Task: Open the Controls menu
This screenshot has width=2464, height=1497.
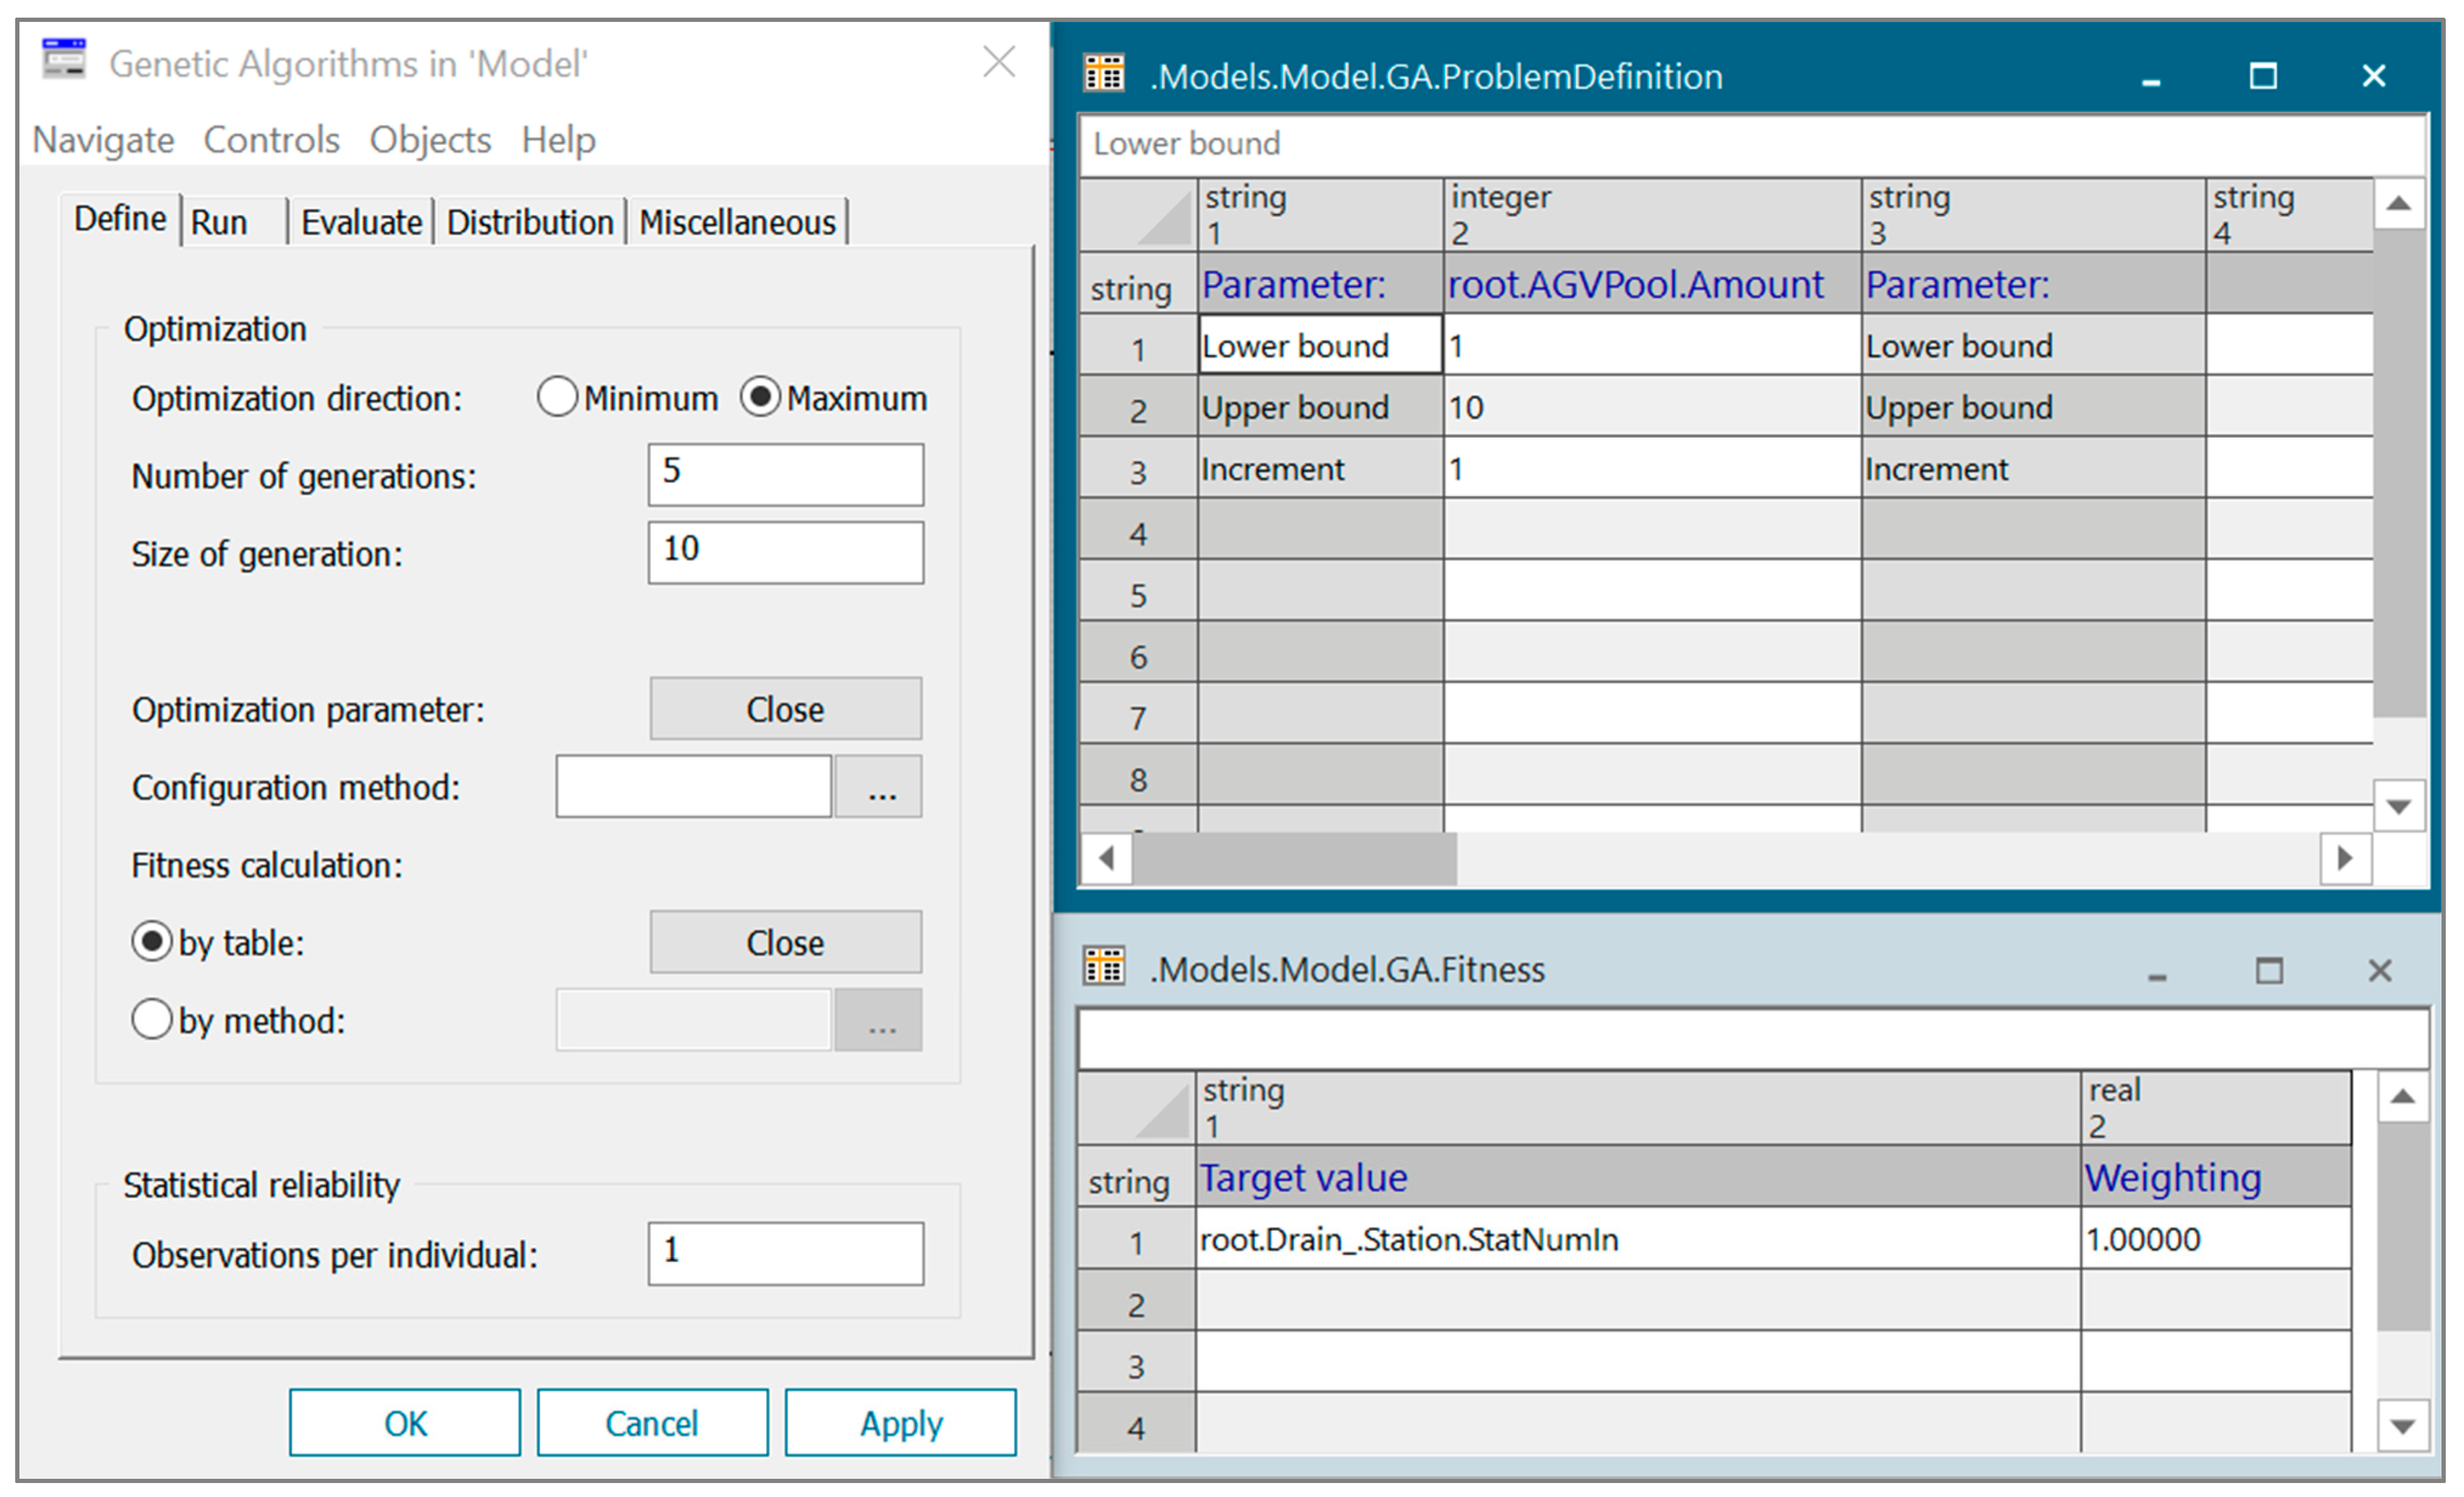Action: tap(271, 140)
